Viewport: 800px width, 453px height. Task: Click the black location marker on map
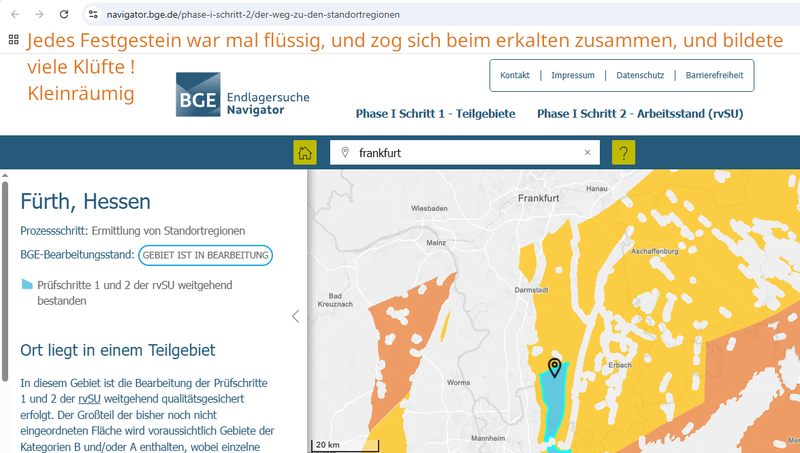(554, 367)
